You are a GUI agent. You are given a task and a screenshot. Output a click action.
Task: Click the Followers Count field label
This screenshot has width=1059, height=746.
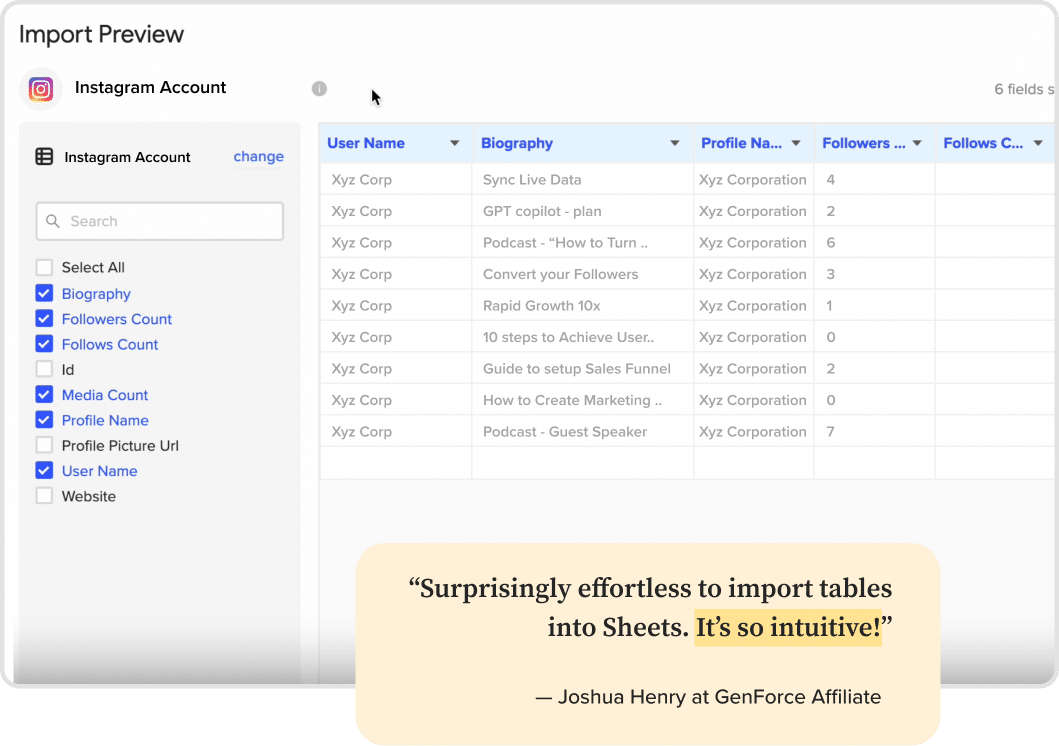[117, 319]
